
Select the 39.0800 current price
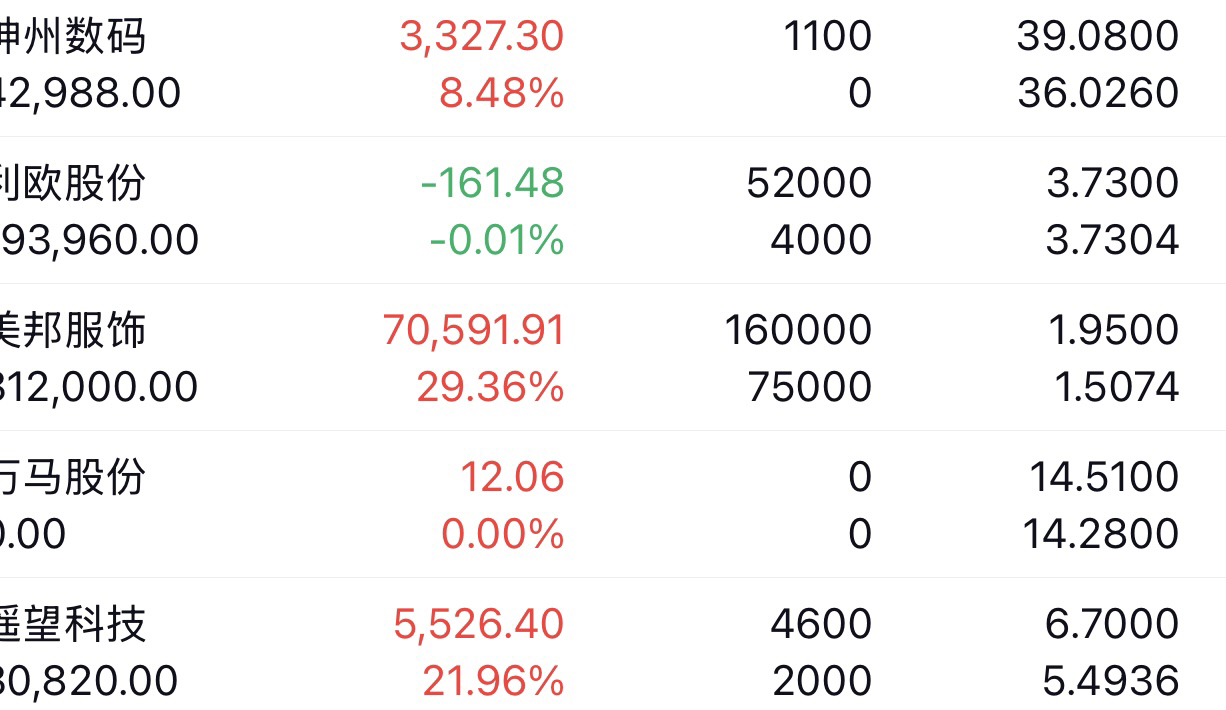coord(1098,37)
